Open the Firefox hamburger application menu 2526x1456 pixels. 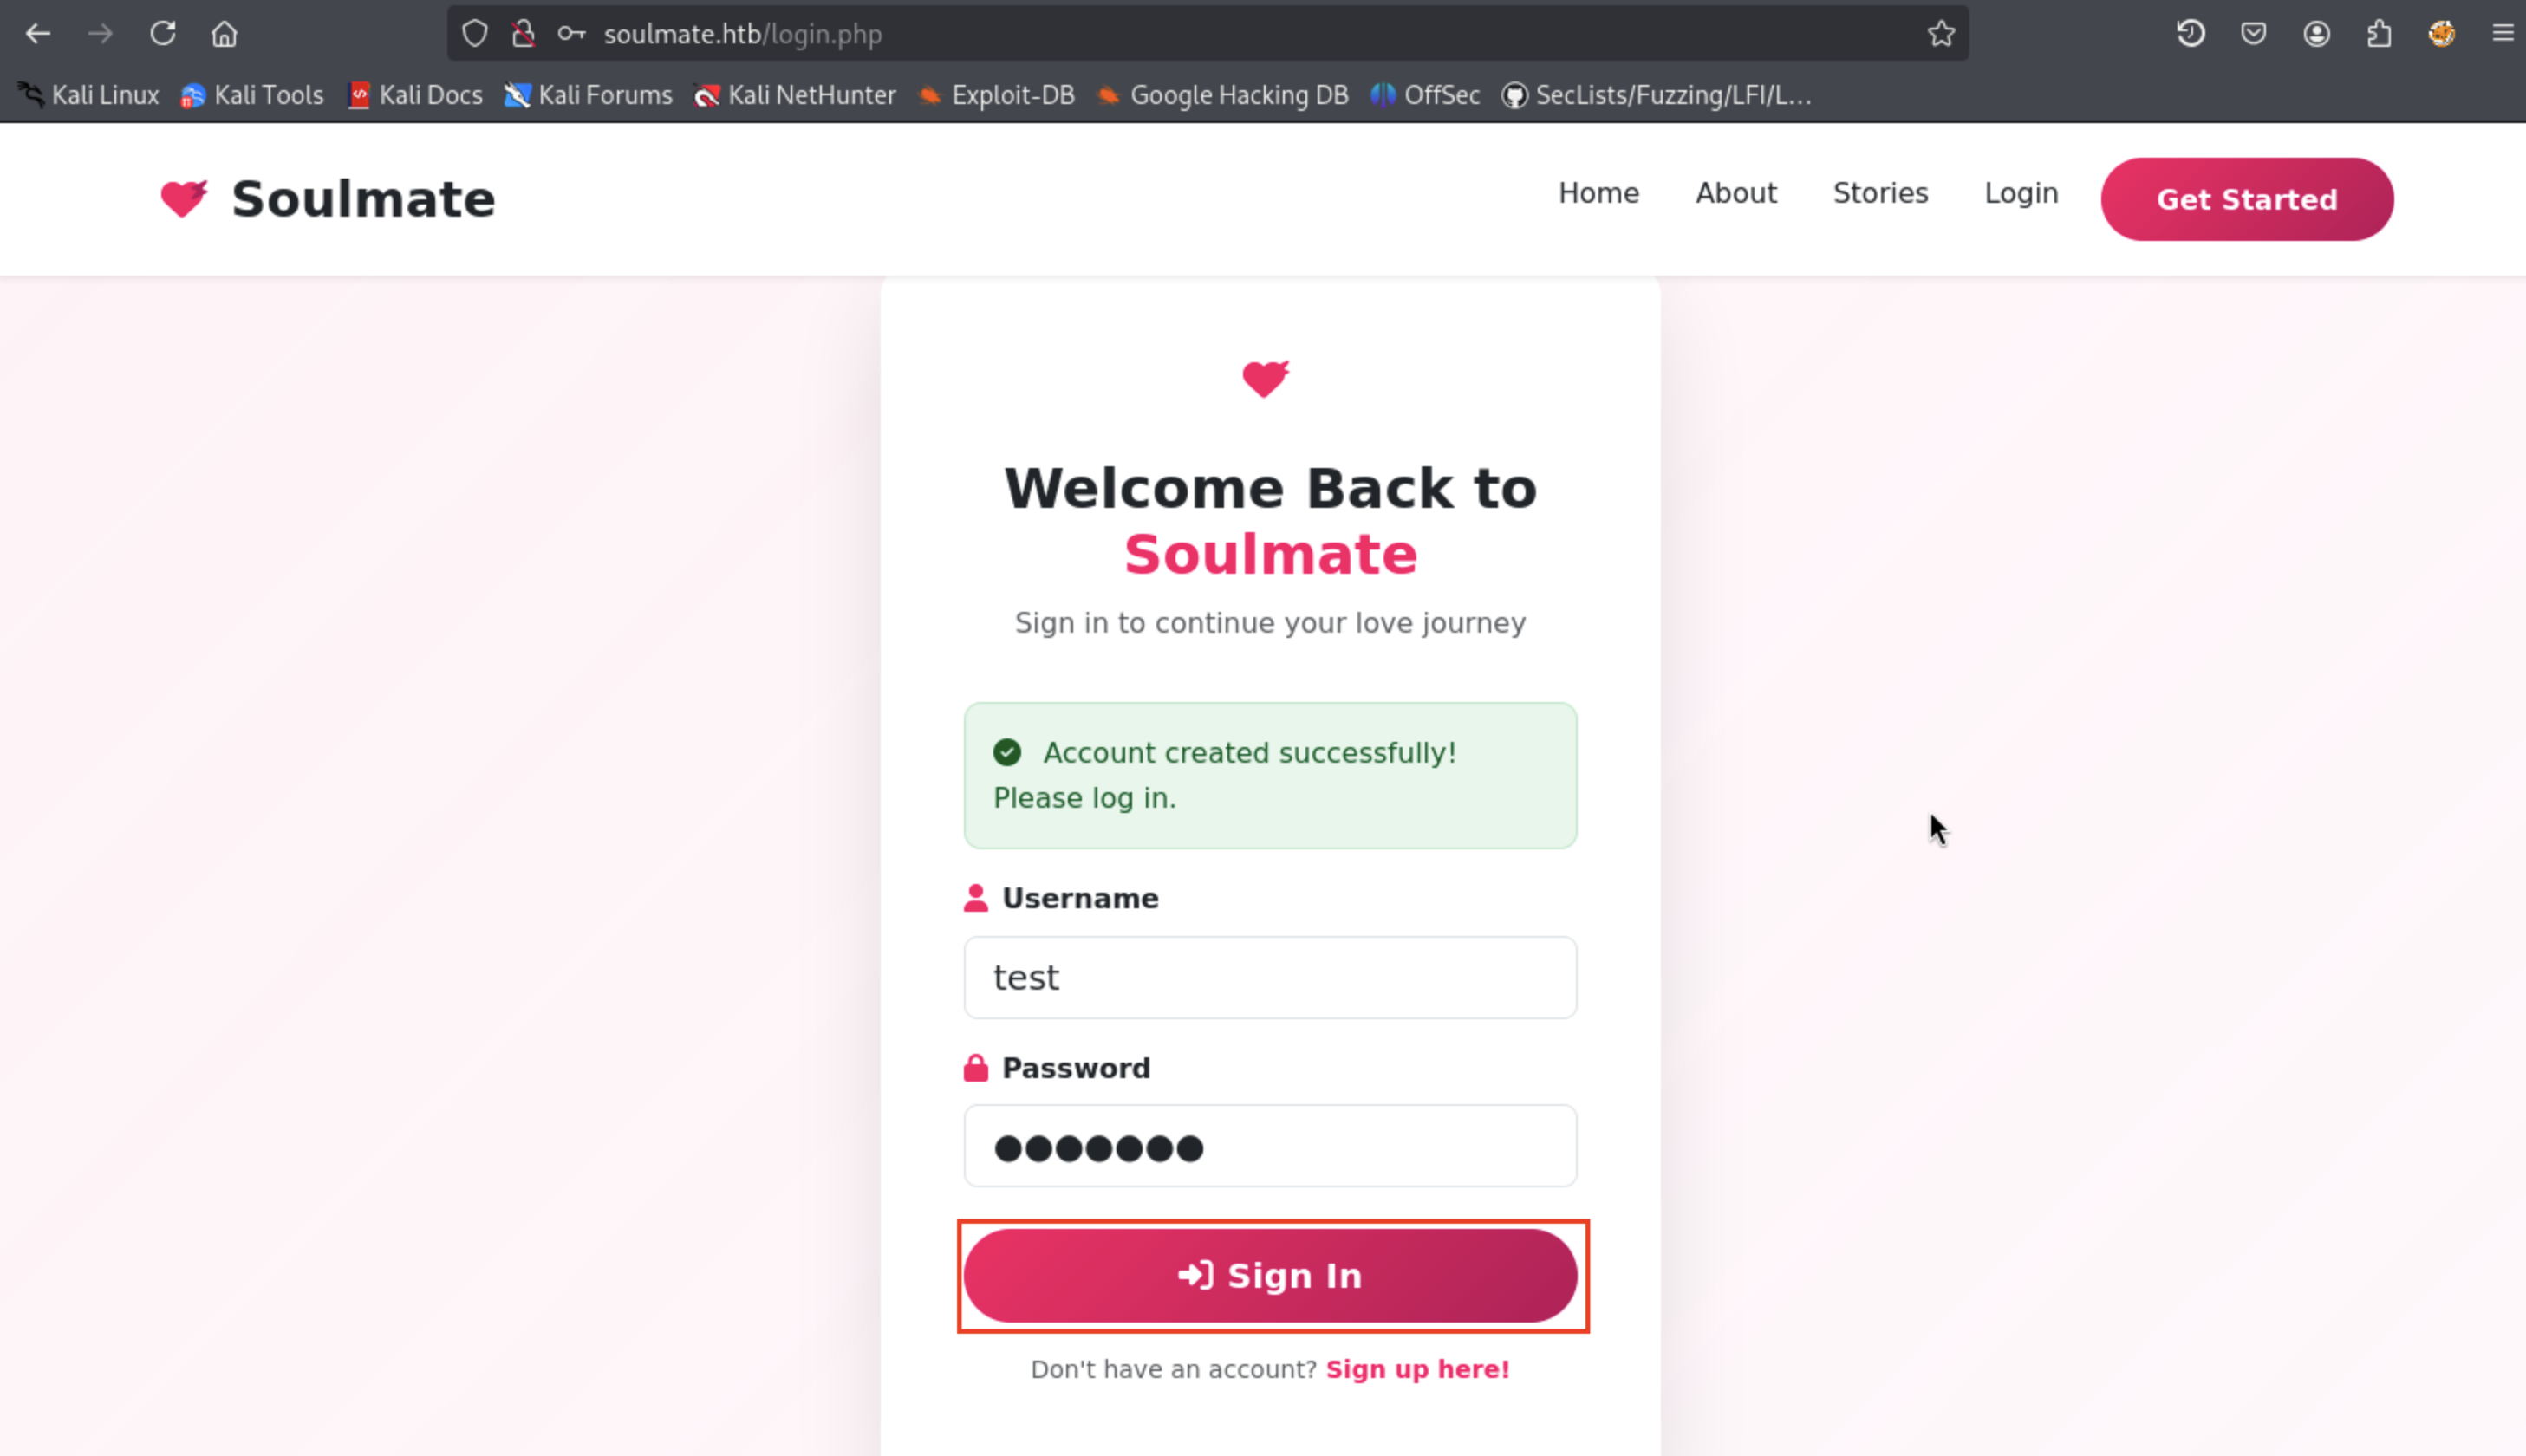pos(2503,34)
